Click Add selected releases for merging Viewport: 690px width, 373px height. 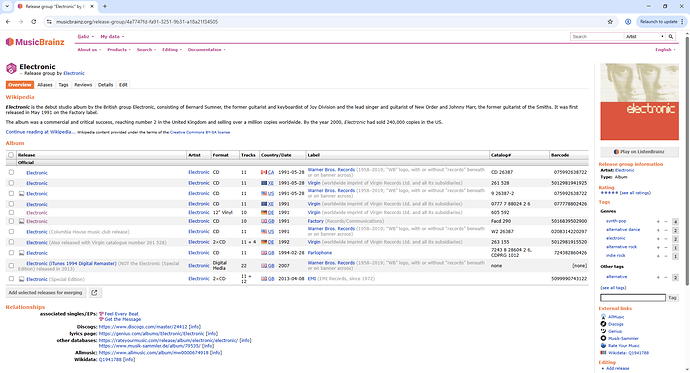45,293
